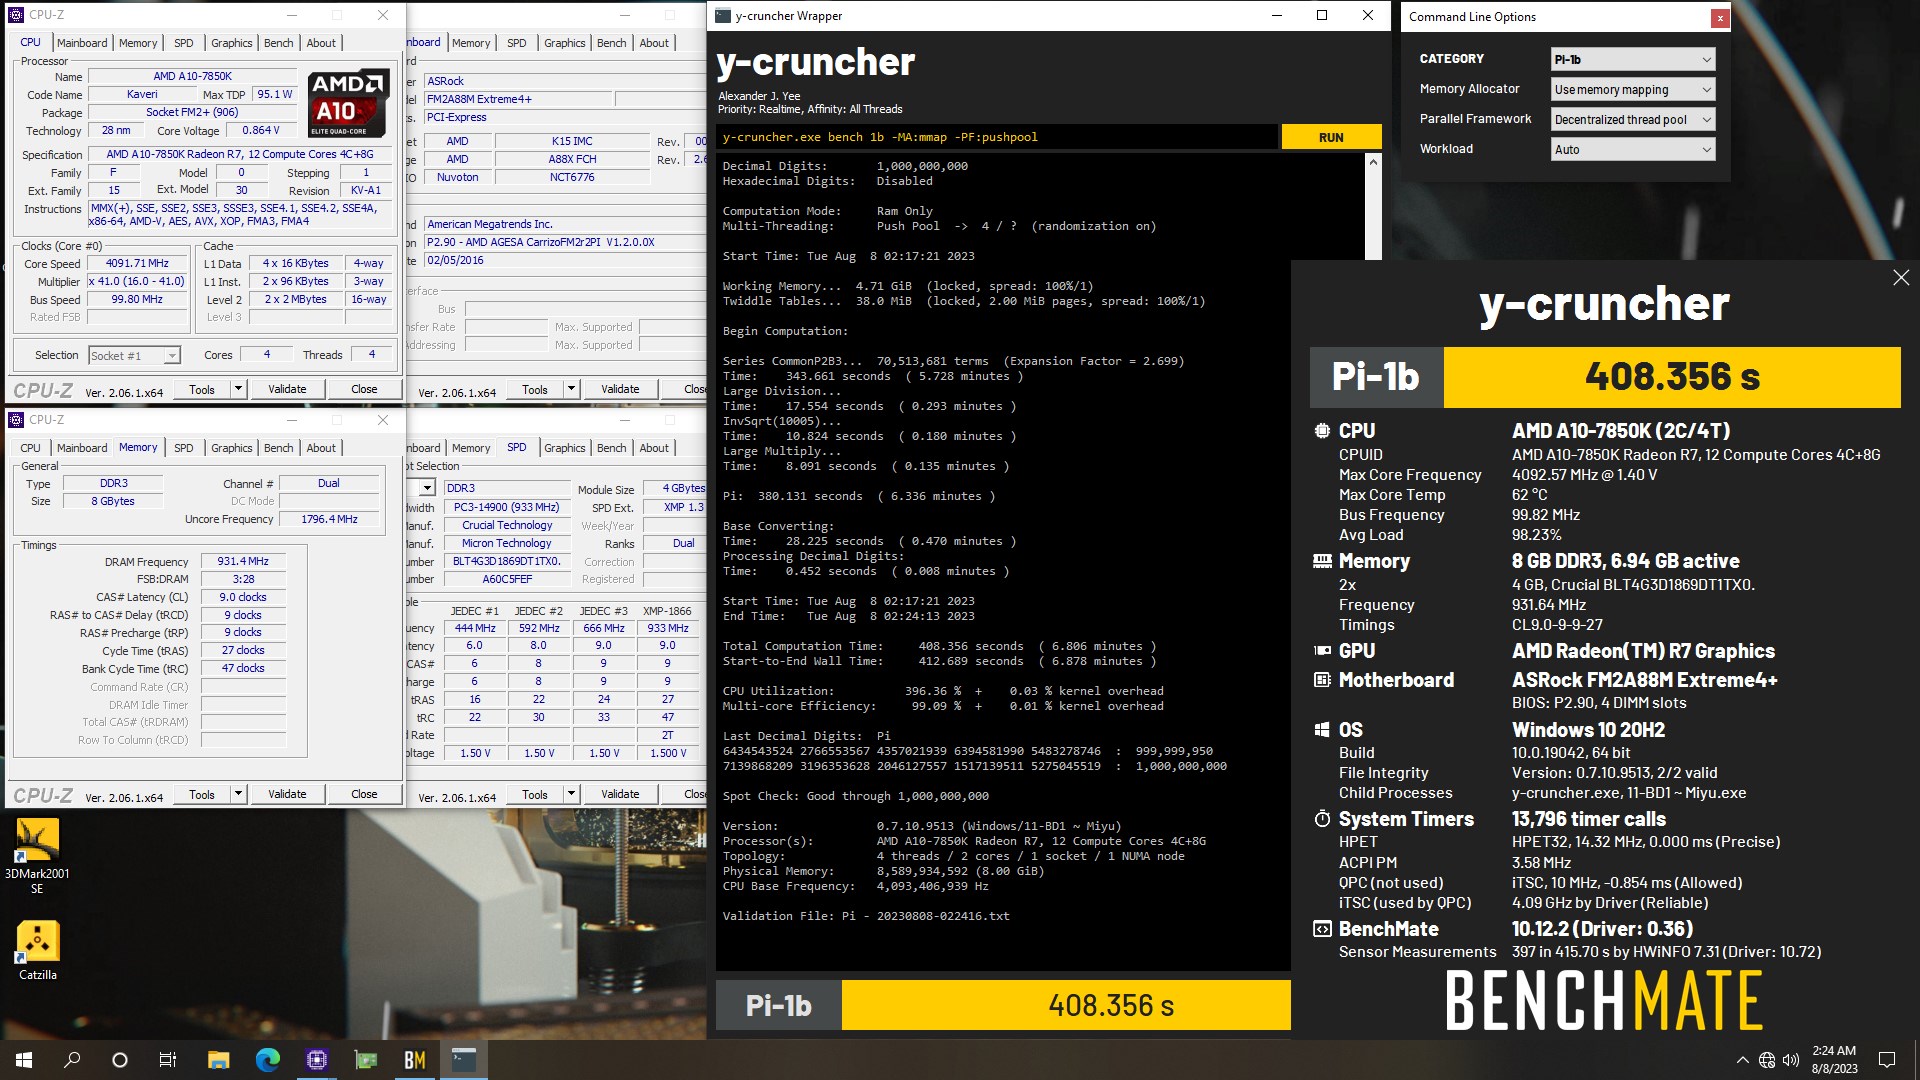Close the Command Line Options panel
The height and width of the screenshot is (1080, 1920).
(1719, 17)
